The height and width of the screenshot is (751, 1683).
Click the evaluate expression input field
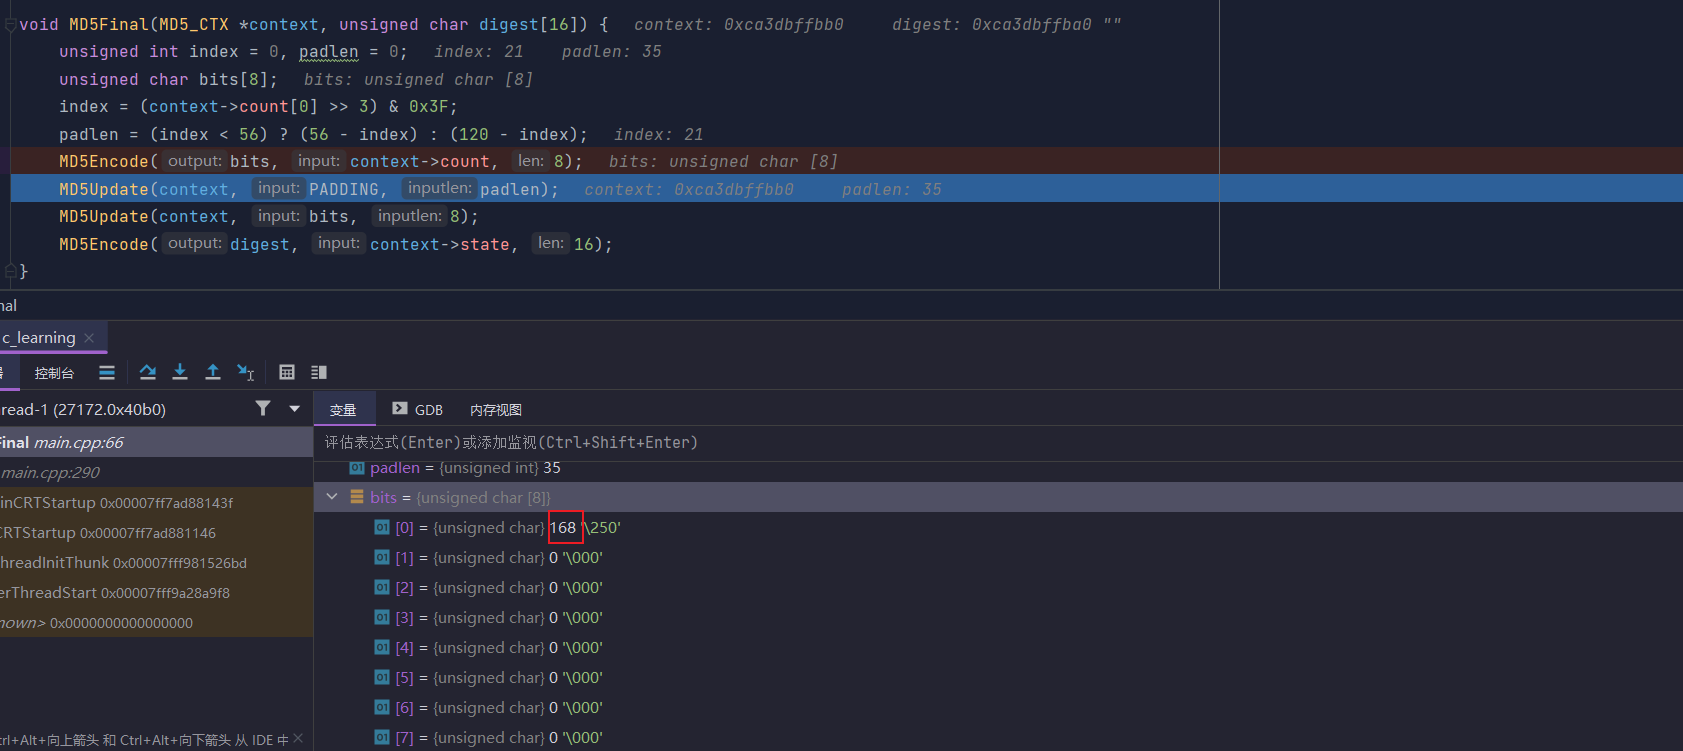900,442
